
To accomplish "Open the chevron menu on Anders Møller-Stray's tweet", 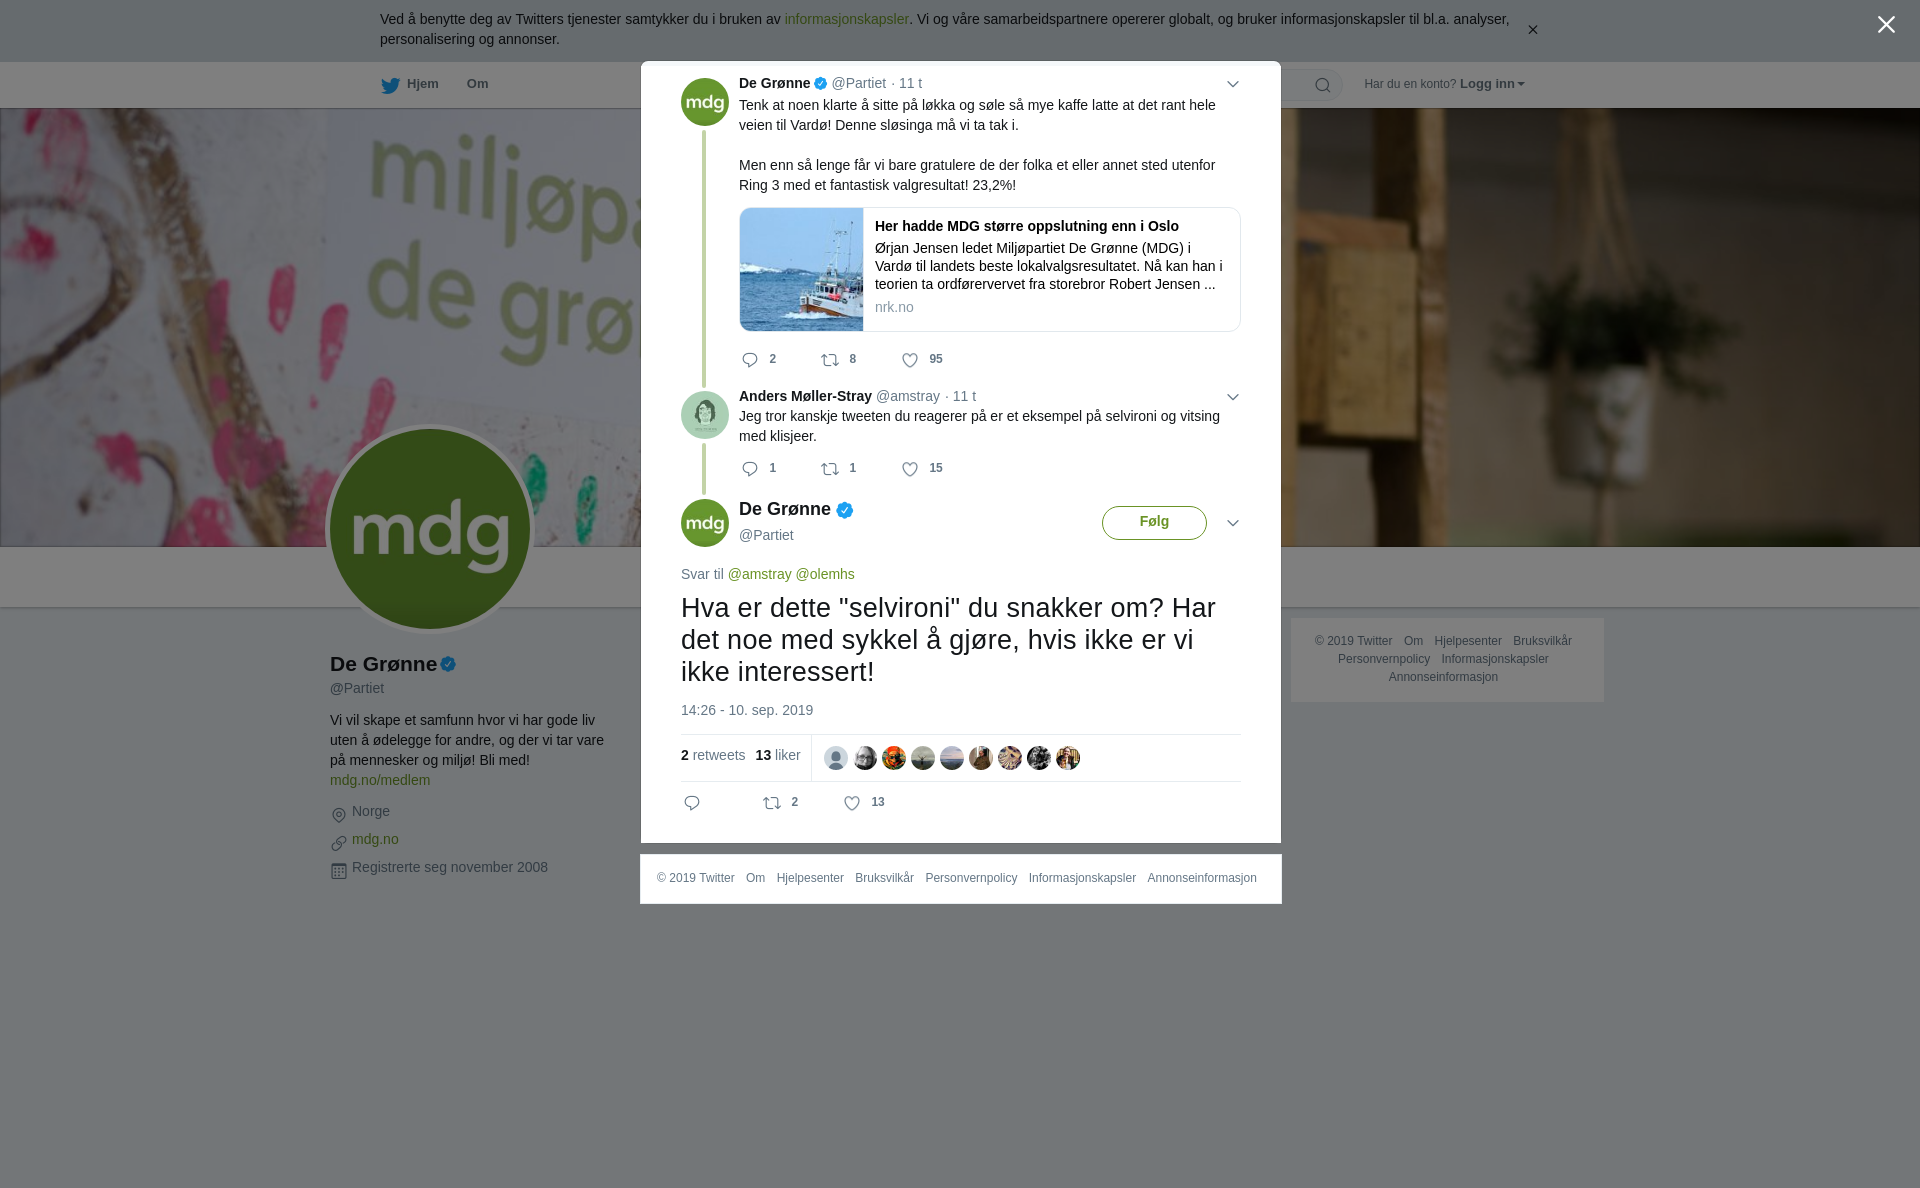I will [x=1233, y=398].
